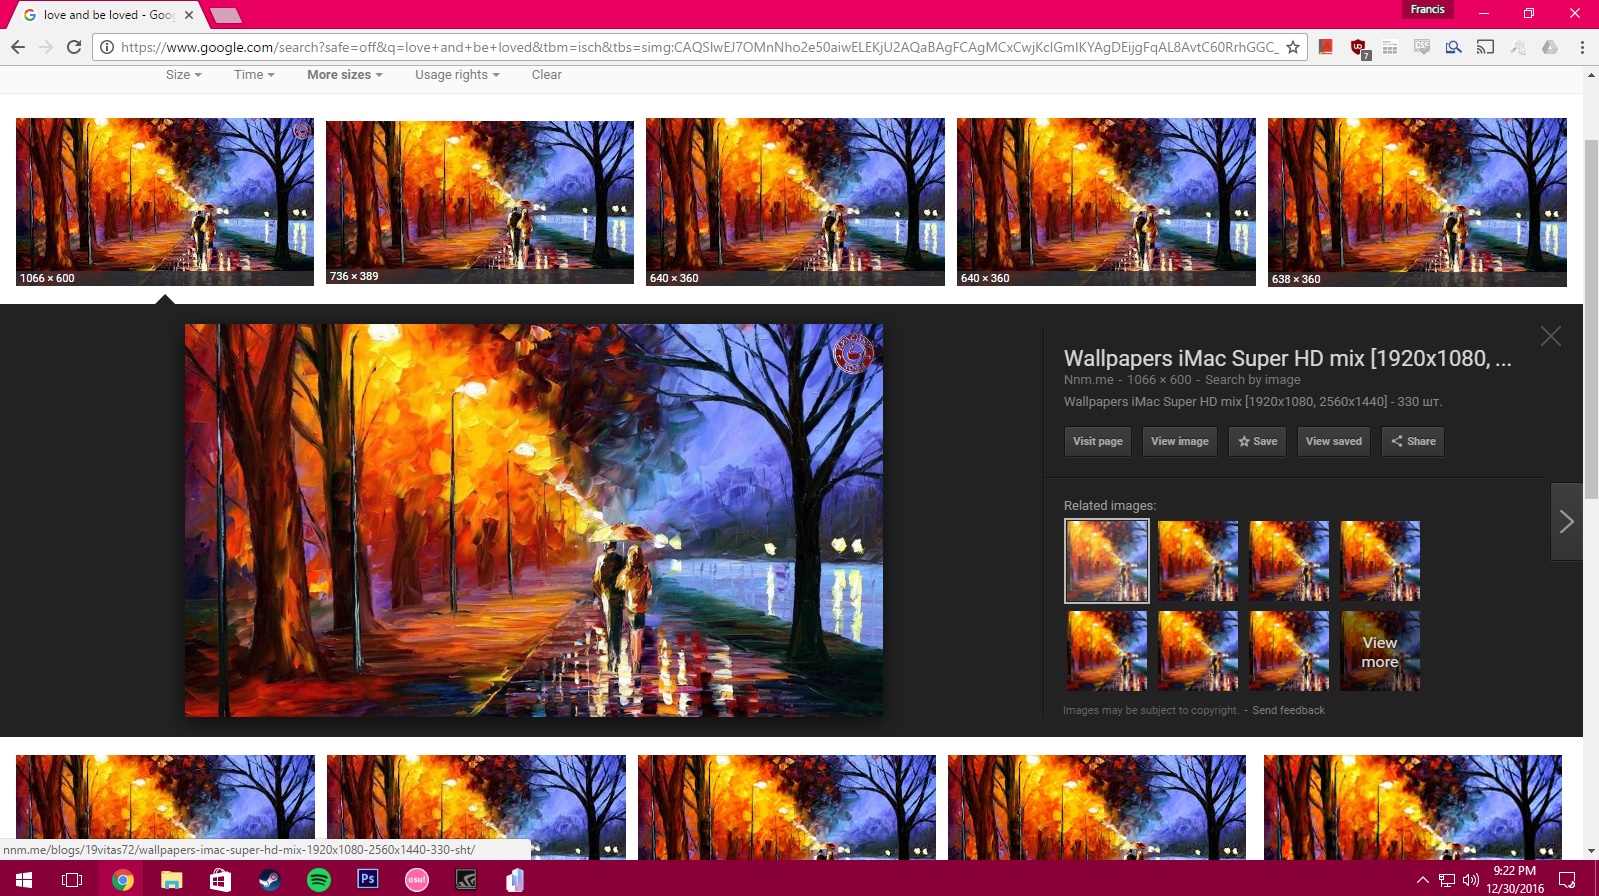Viewport: 1599px width, 896px height.
Task: Go back to the previous page
Action: coord(18,47)
